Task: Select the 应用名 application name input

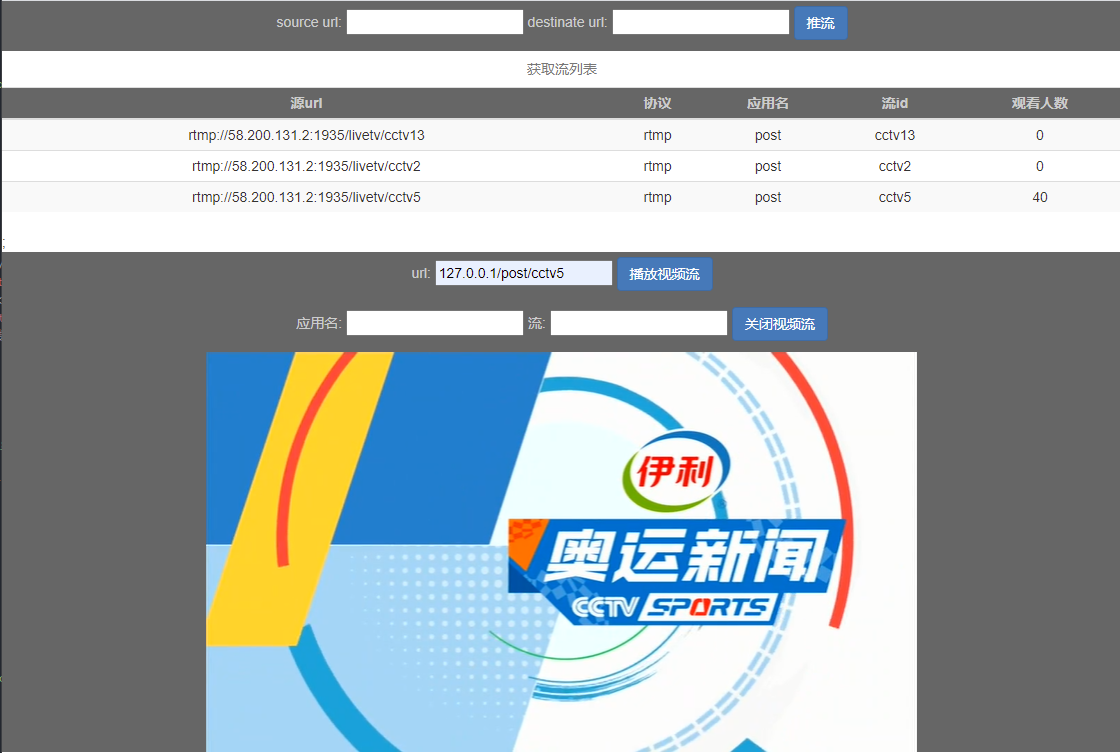Action: (434, 322)
